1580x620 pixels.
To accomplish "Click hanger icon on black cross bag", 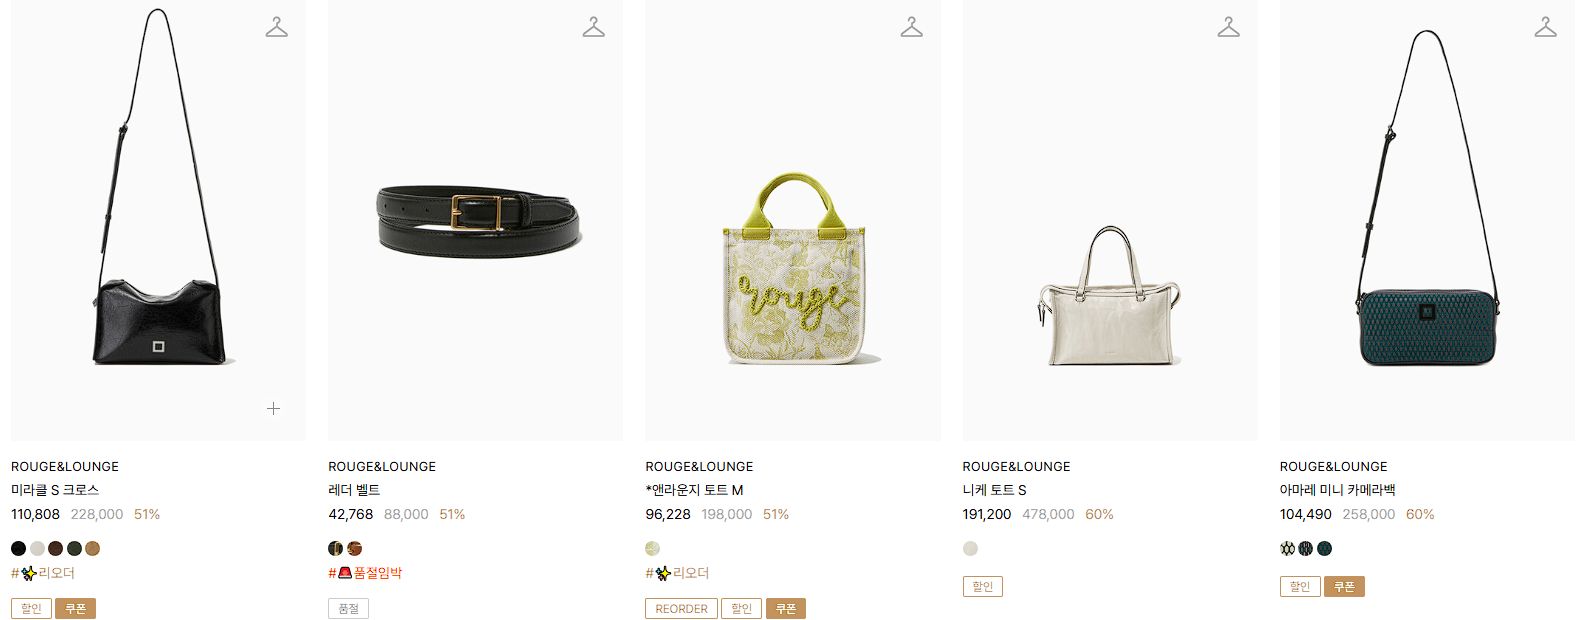I will pos(277,27).
